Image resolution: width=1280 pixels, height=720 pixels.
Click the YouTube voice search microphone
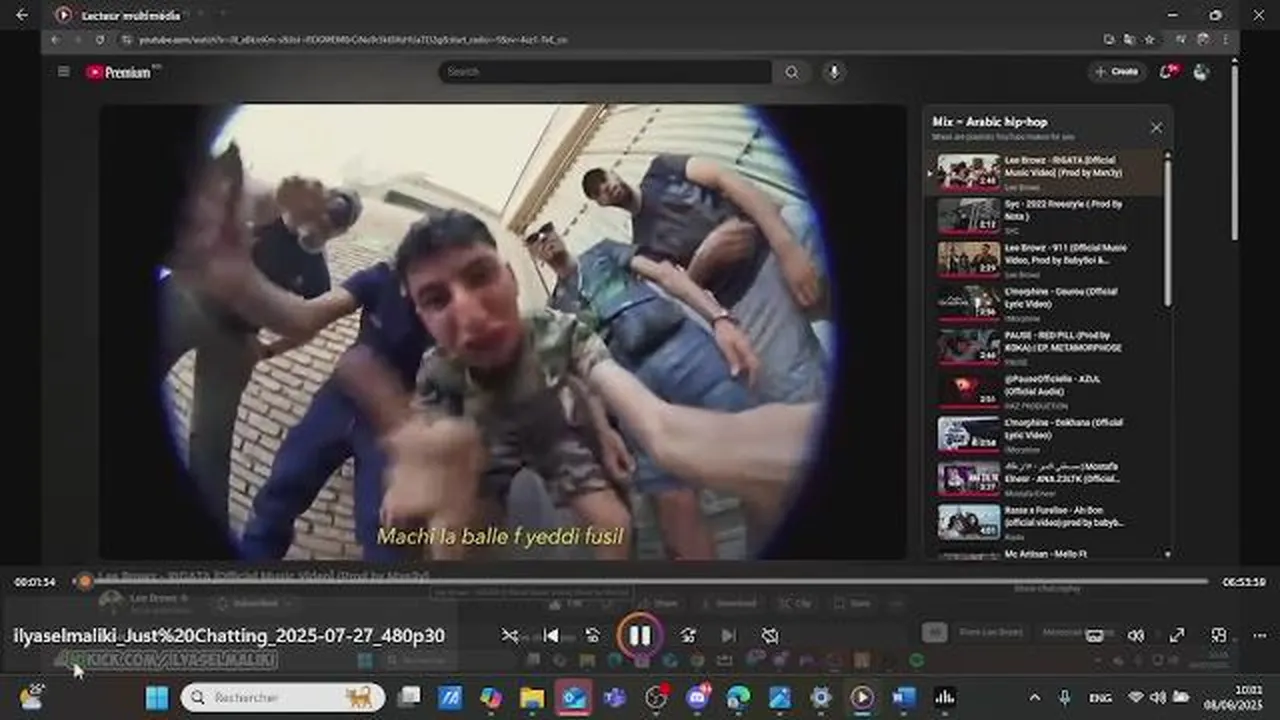[833, 72]
